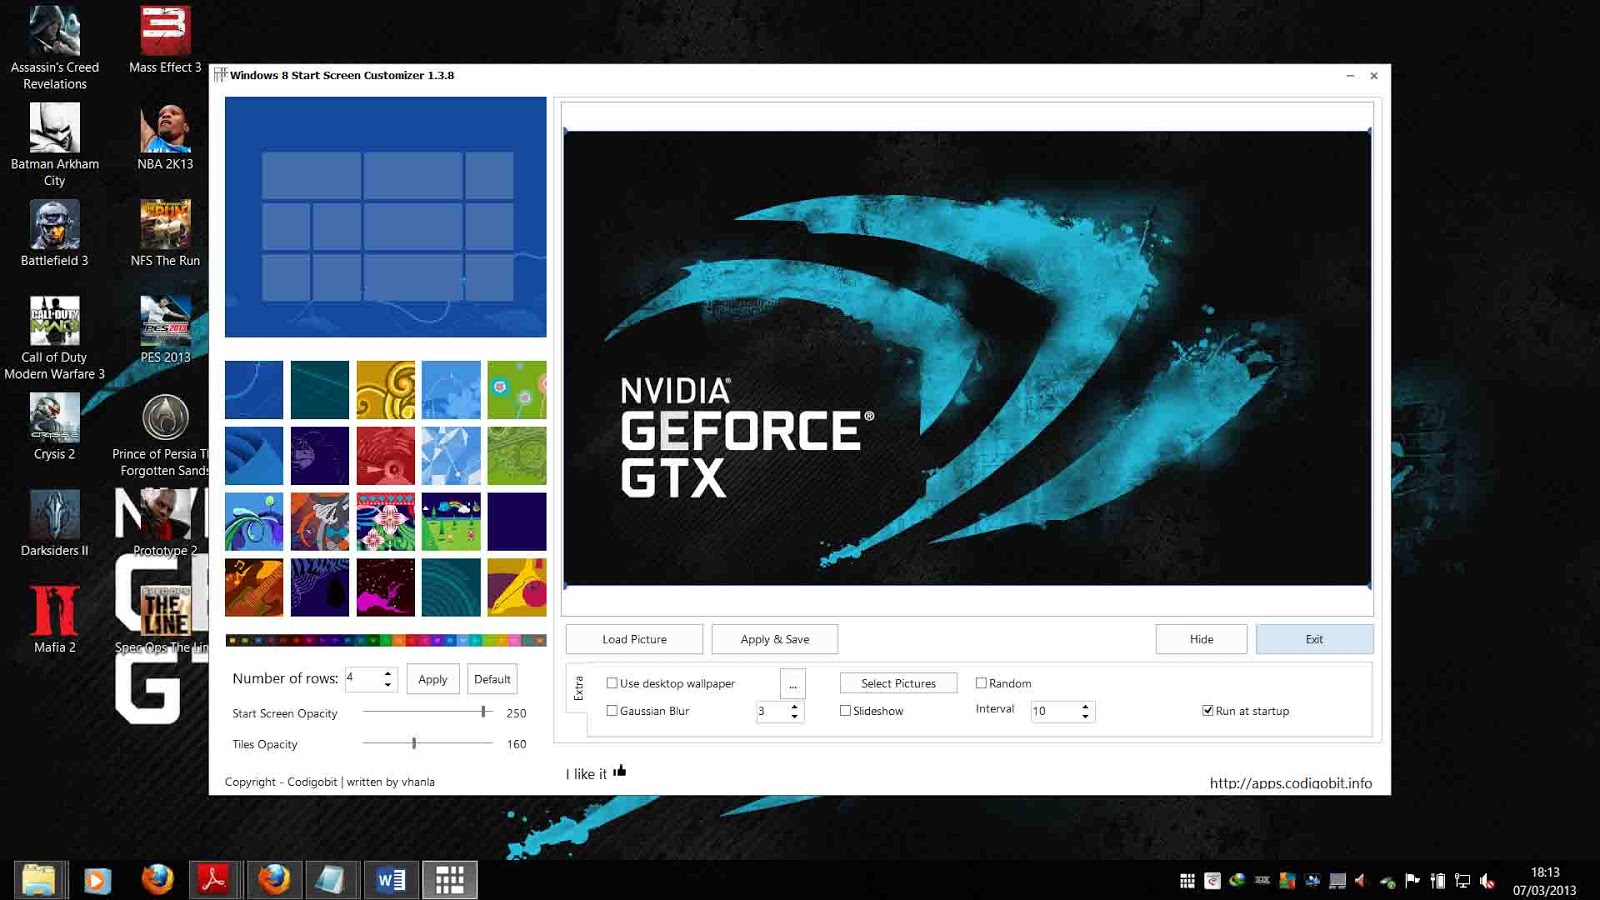Click the network tray icon
This screenshot has width=1600, height=900.
[x=1462, y=881]
